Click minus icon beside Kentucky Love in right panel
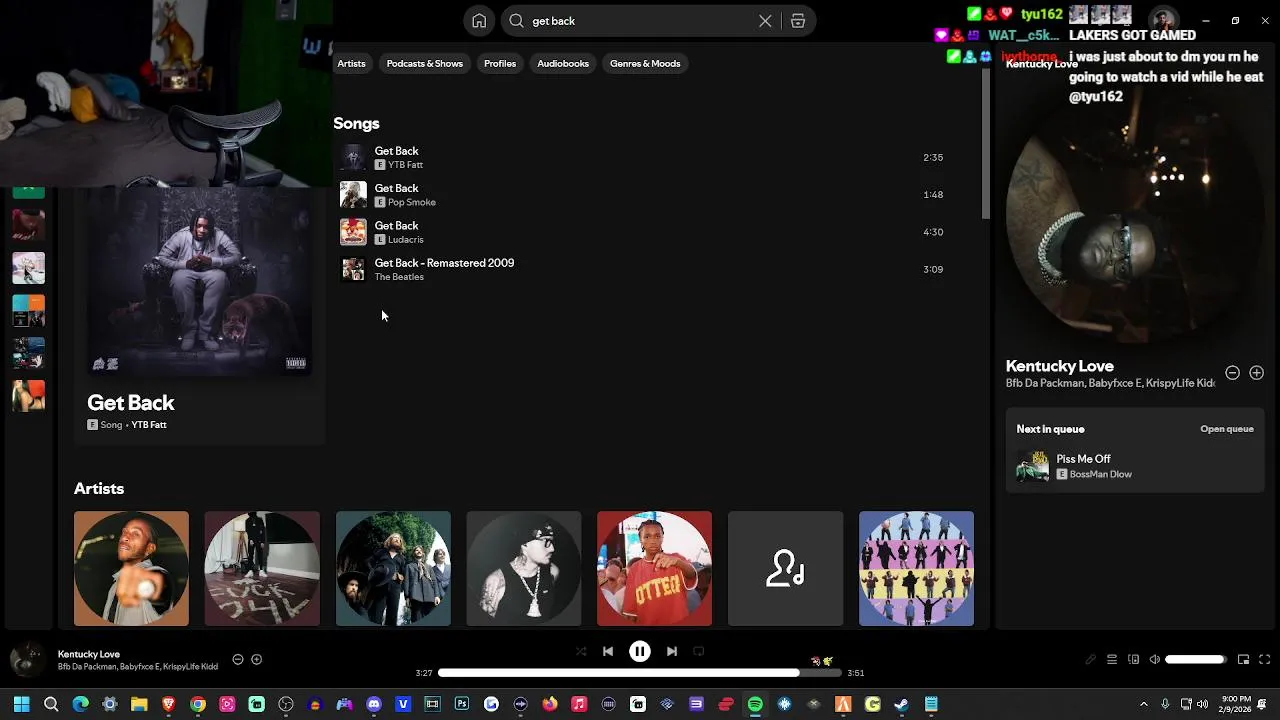This screenshot has height=720, width=1280. coord(1232,373)
